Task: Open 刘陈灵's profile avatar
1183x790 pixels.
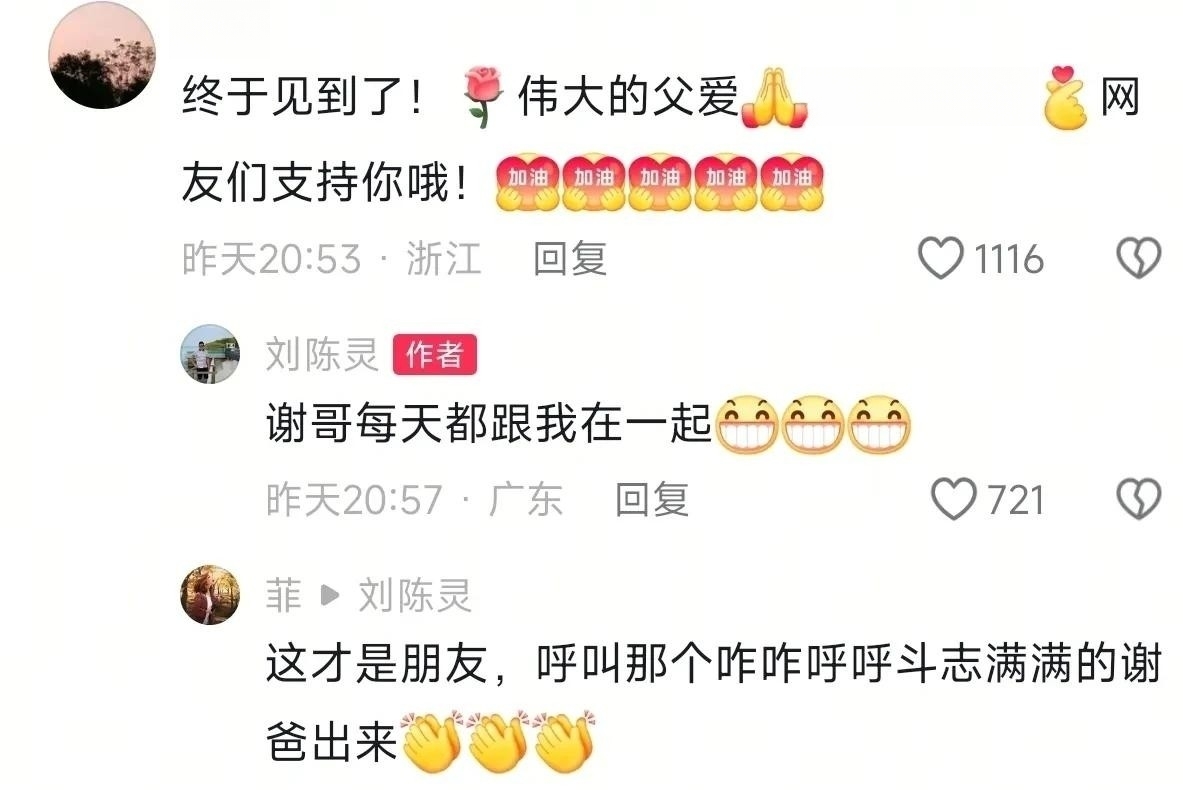Action: pyautogui.click(x=210, y=354)
